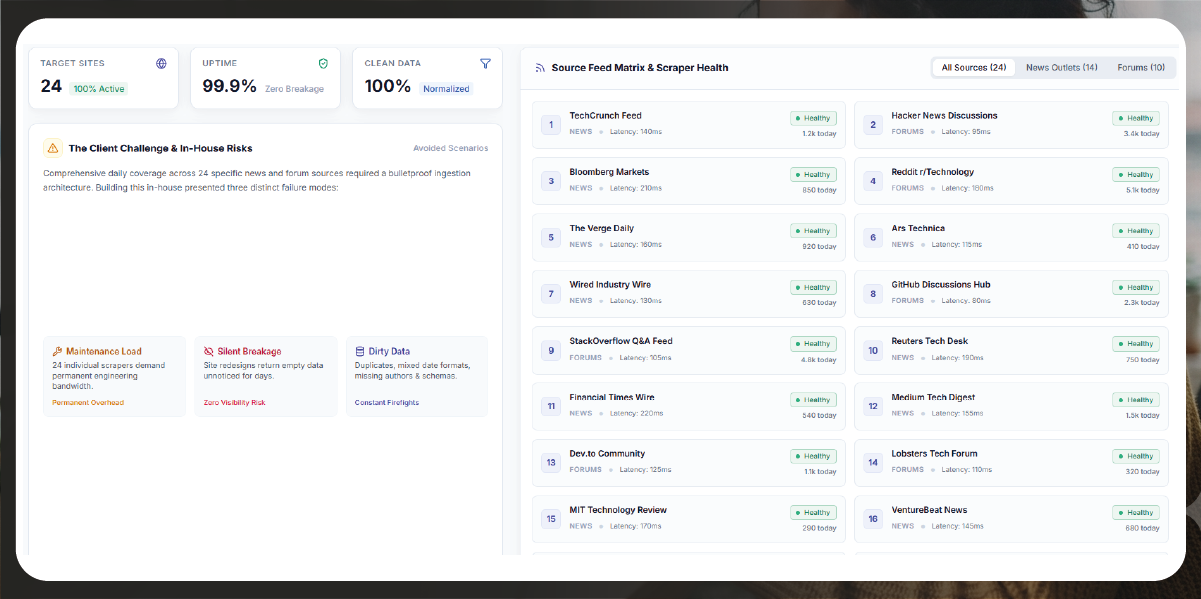Viewport: 1201px width, 599px height.
Task: Click the shield icon in Uptime card
Action: (323, 63)
